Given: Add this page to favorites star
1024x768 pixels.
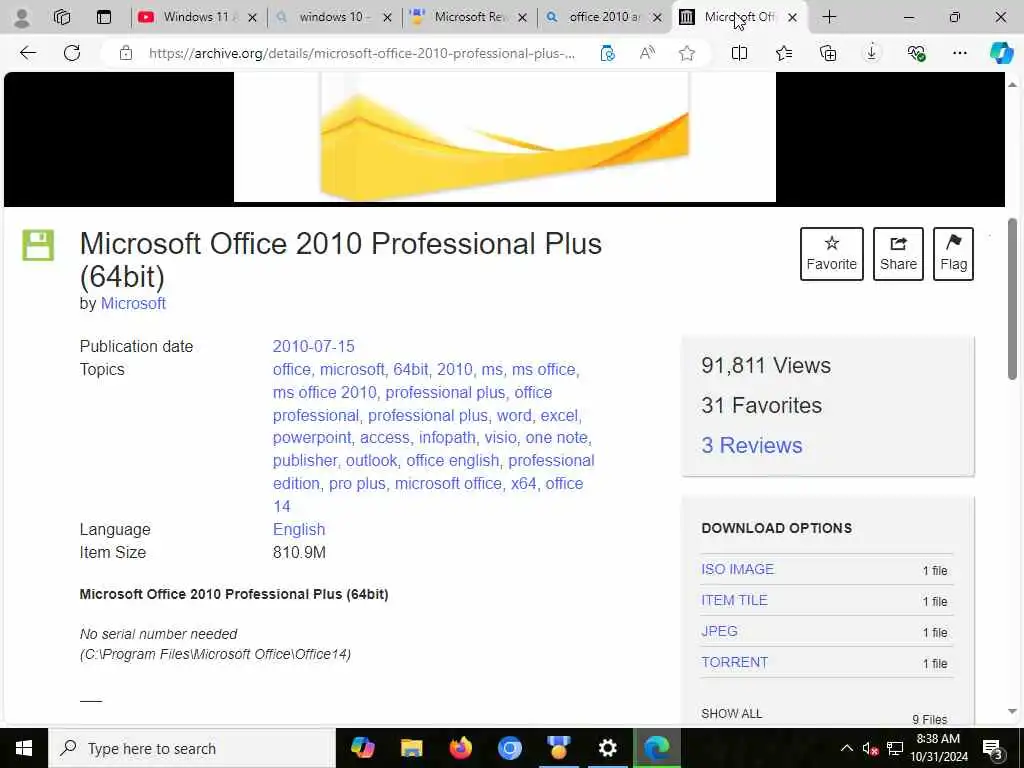Looking at the screenshot, I should pyautogui.click(x=686, y=53).
